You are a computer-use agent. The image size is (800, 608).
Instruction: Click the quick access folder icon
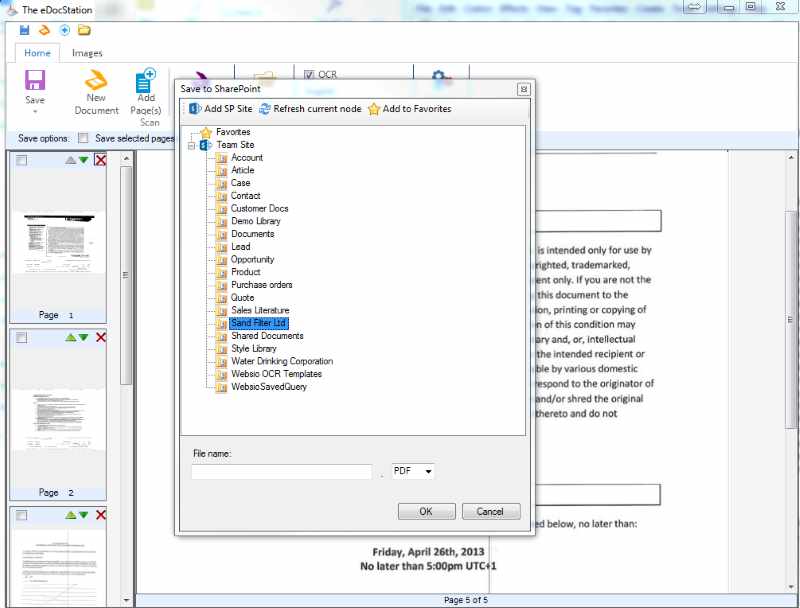(84, 31)
